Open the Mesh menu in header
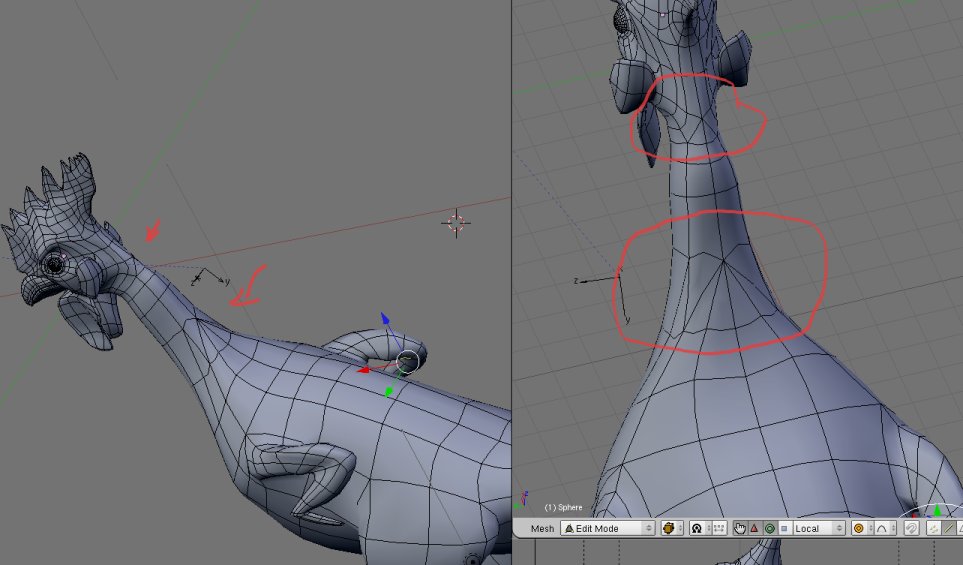The image size is (963, 565). pyautogui.click(x=542, y=528)
